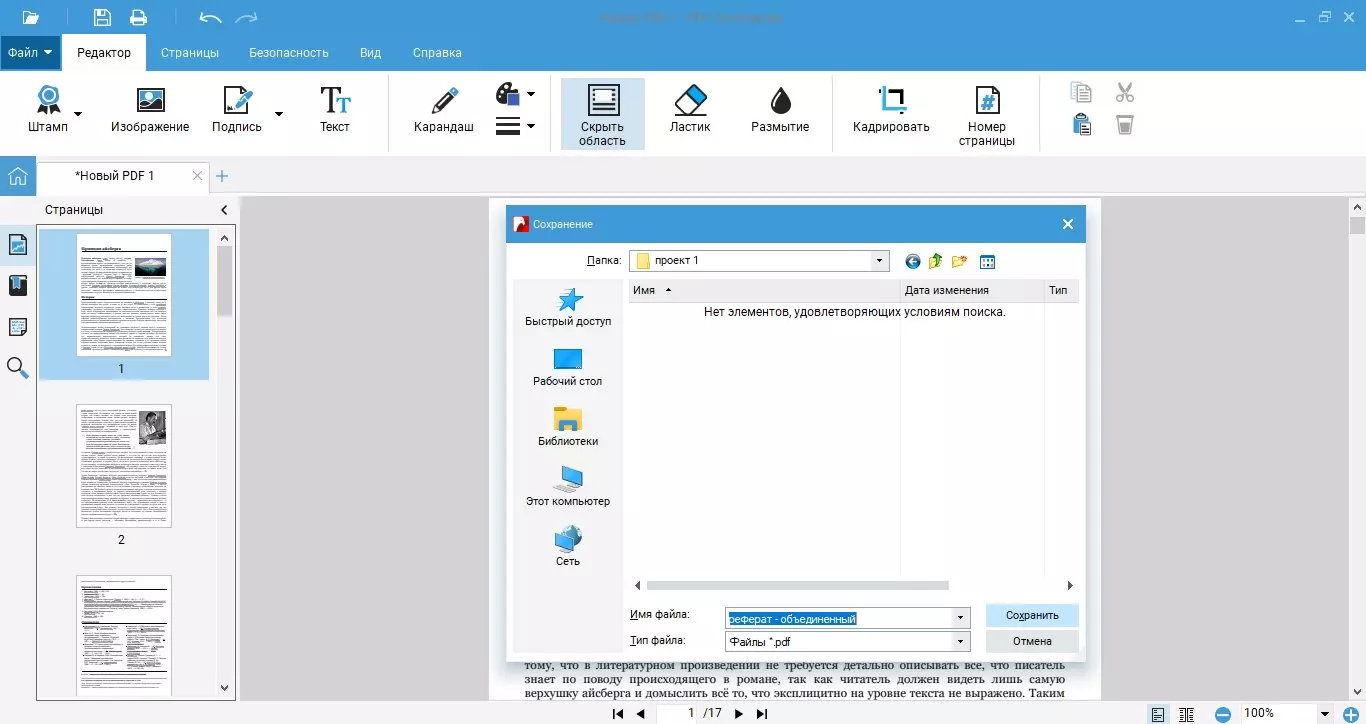
Task: Open the Файл menu
Action: (x=30, y=52)
